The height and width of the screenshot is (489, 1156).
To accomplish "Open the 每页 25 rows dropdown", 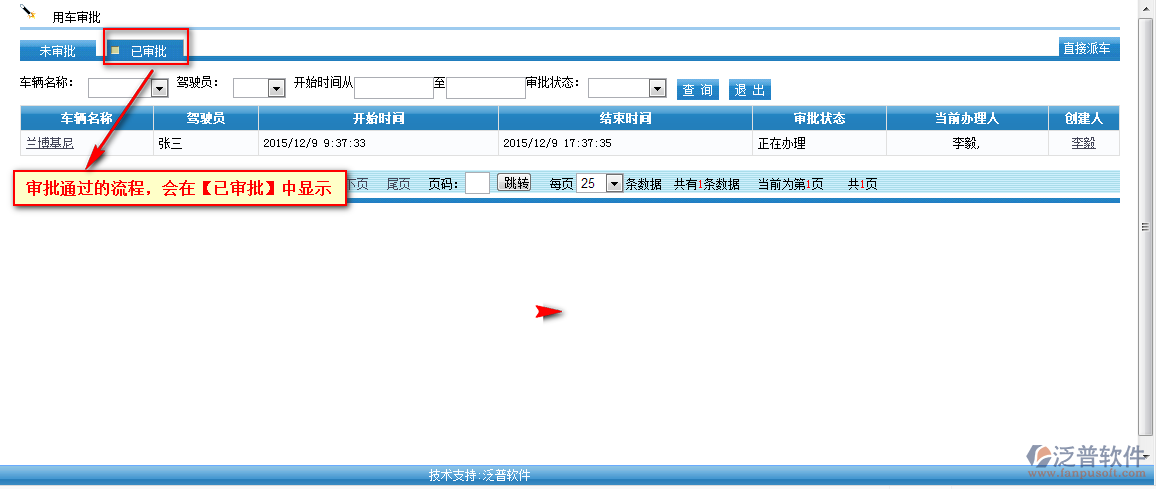I will pyautogui.click(x=600, y=183).
